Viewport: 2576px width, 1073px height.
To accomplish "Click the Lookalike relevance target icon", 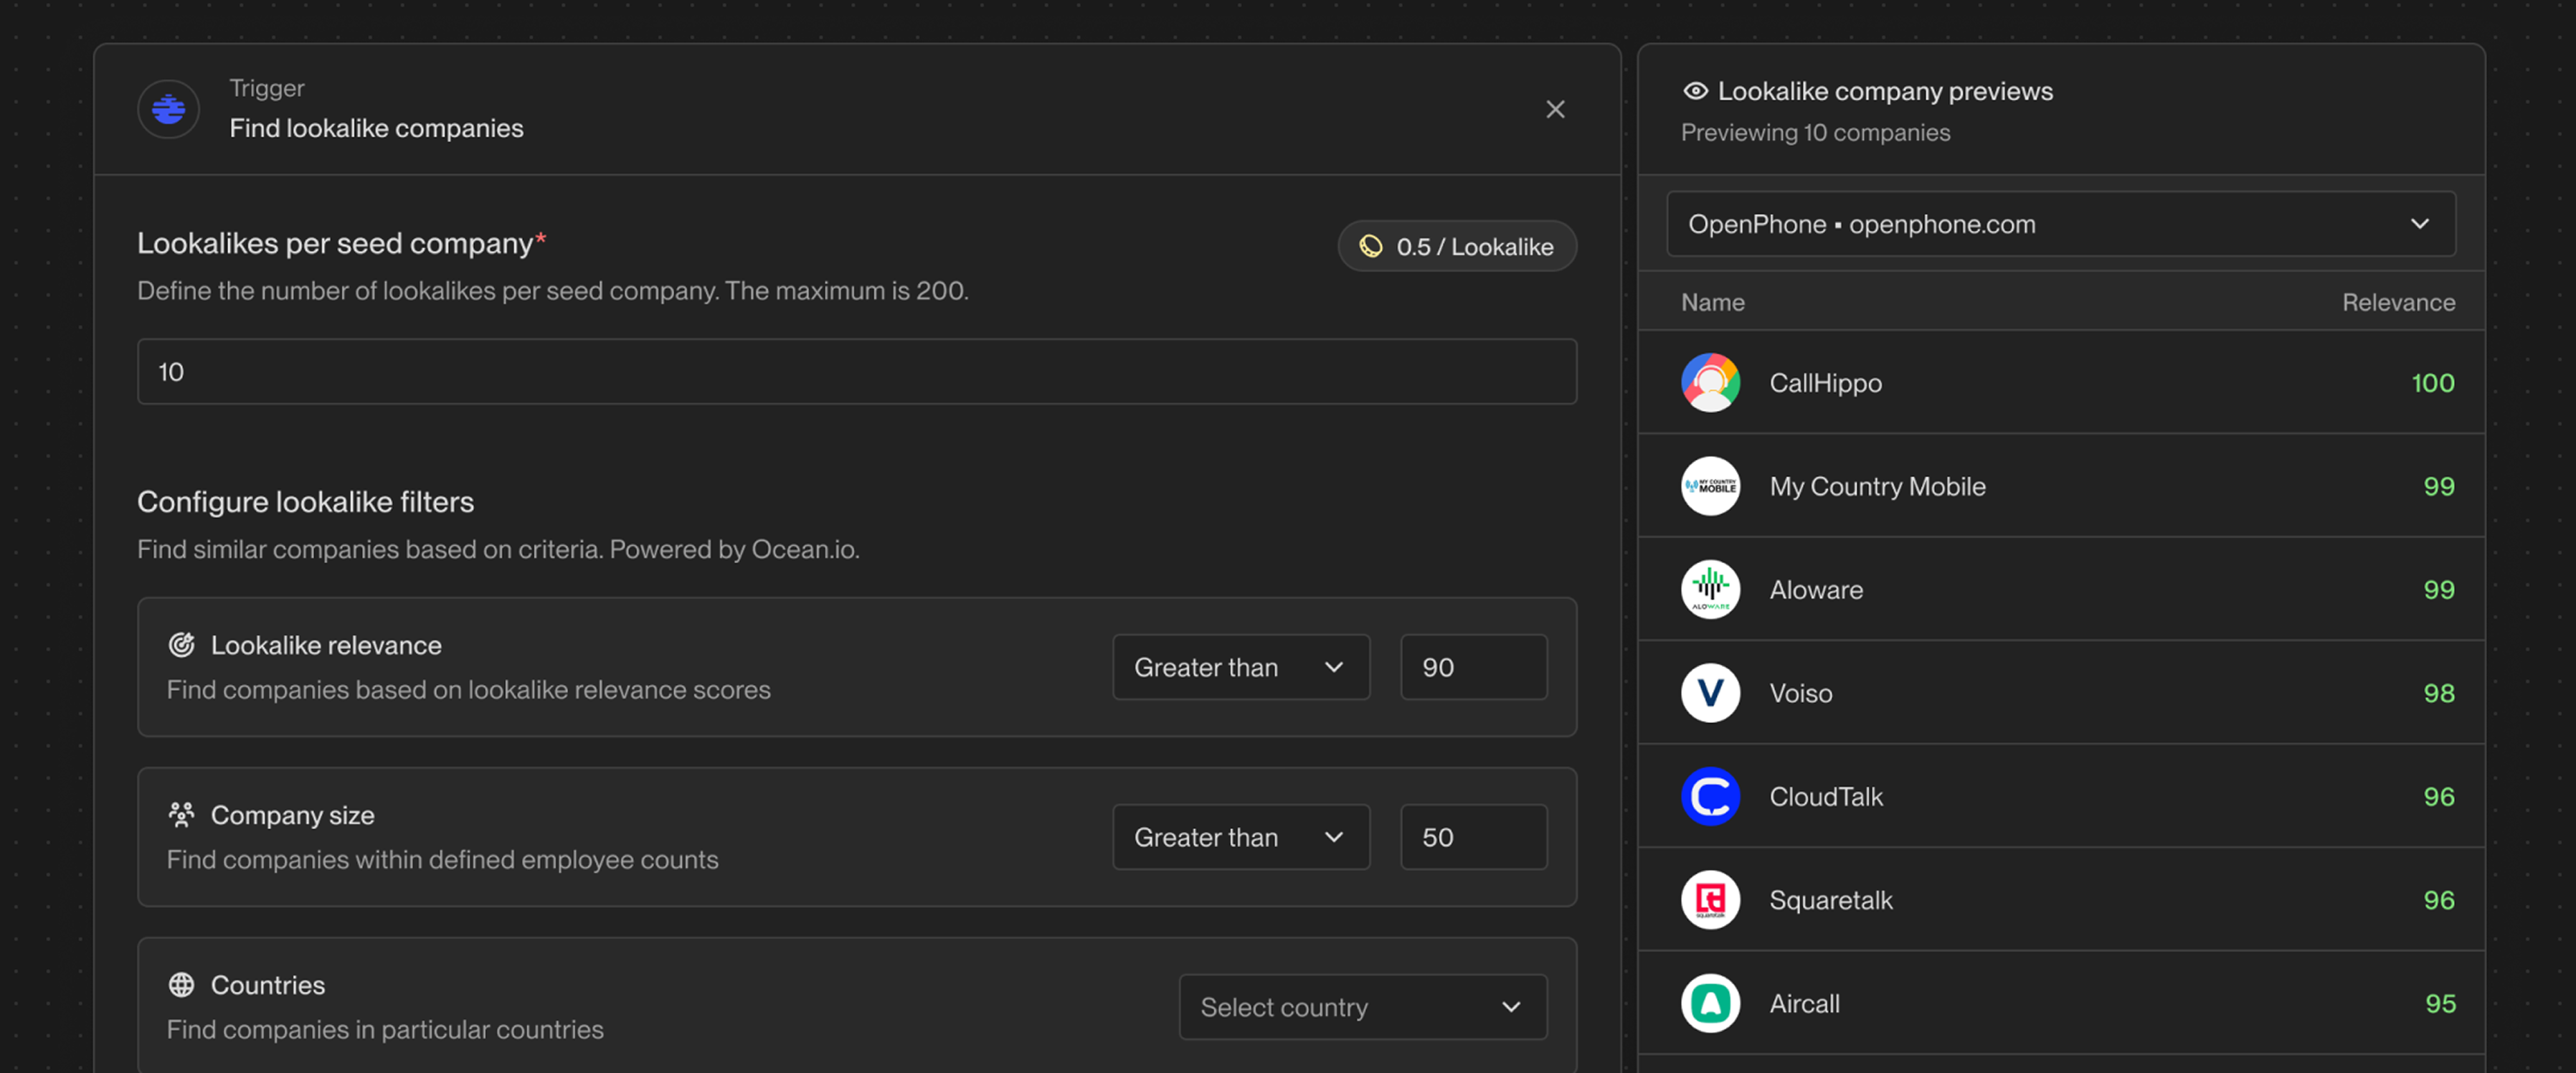I will [x=181, y=645].
